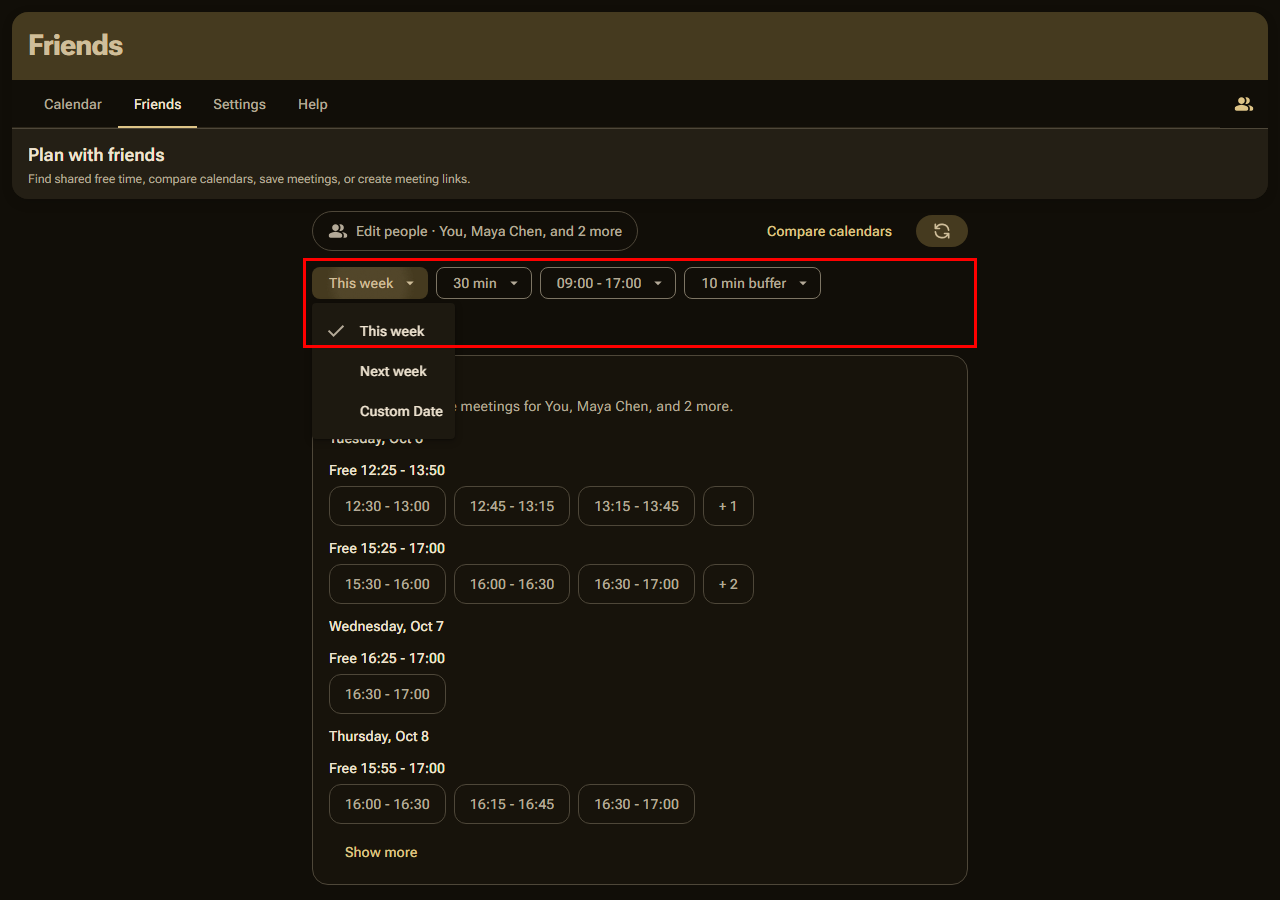The height and width of the screenshot is (900, 1280).
Task: Expand the + 2 extra slots
Action: tap(728, 584)
